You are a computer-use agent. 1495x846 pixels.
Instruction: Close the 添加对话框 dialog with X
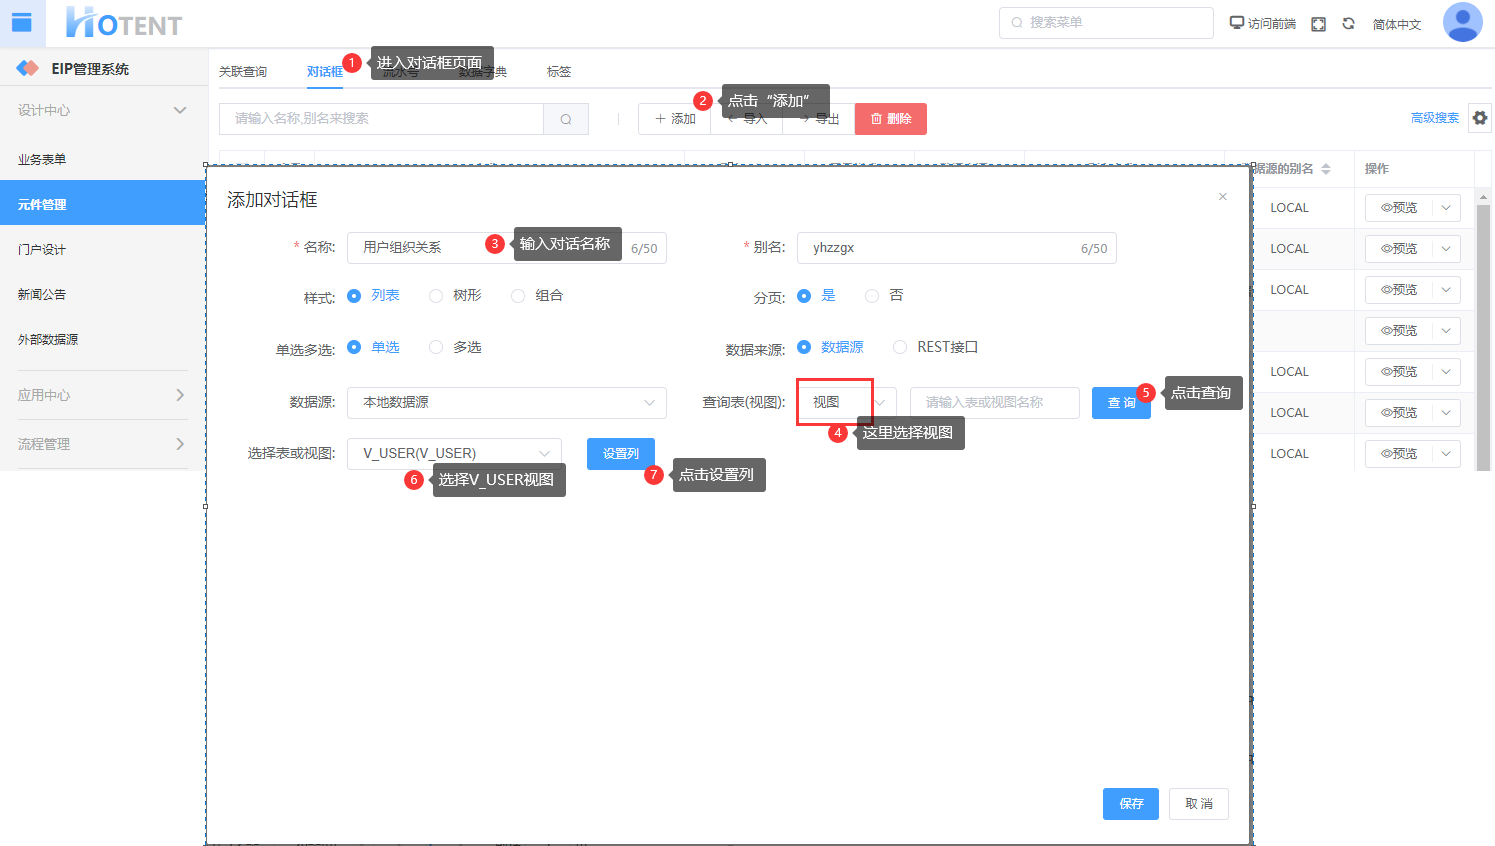click(1222, 197)
